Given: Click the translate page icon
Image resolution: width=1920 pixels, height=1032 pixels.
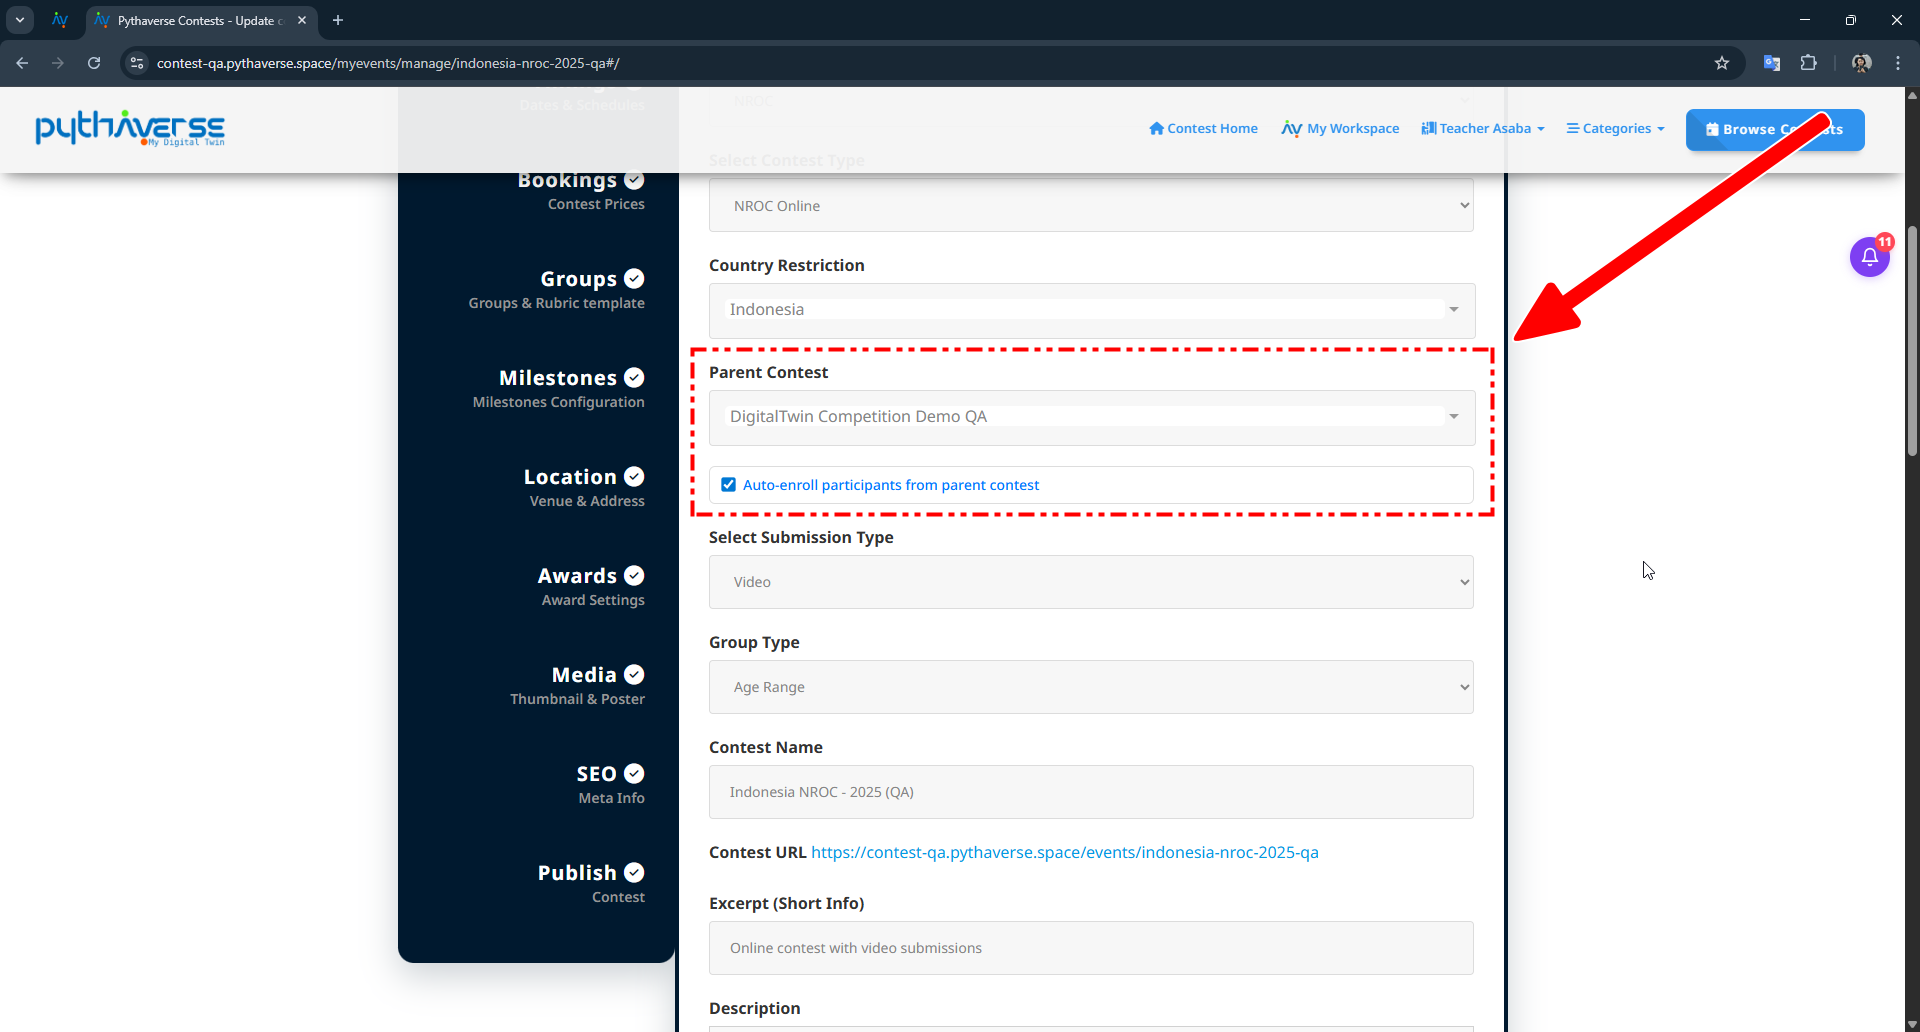Looking at the screenshot, I should 1771,63.
